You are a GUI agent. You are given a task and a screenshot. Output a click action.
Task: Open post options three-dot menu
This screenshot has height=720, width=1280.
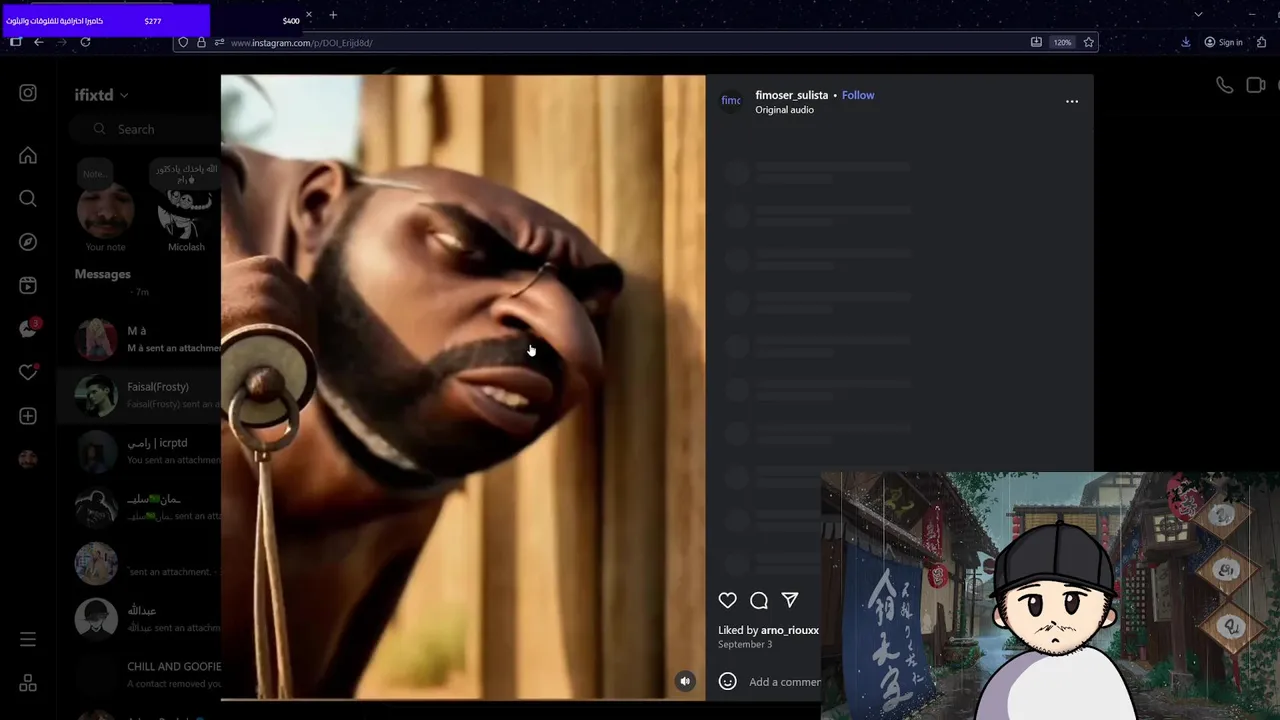pyautogui.click(x=1072, y=101)
